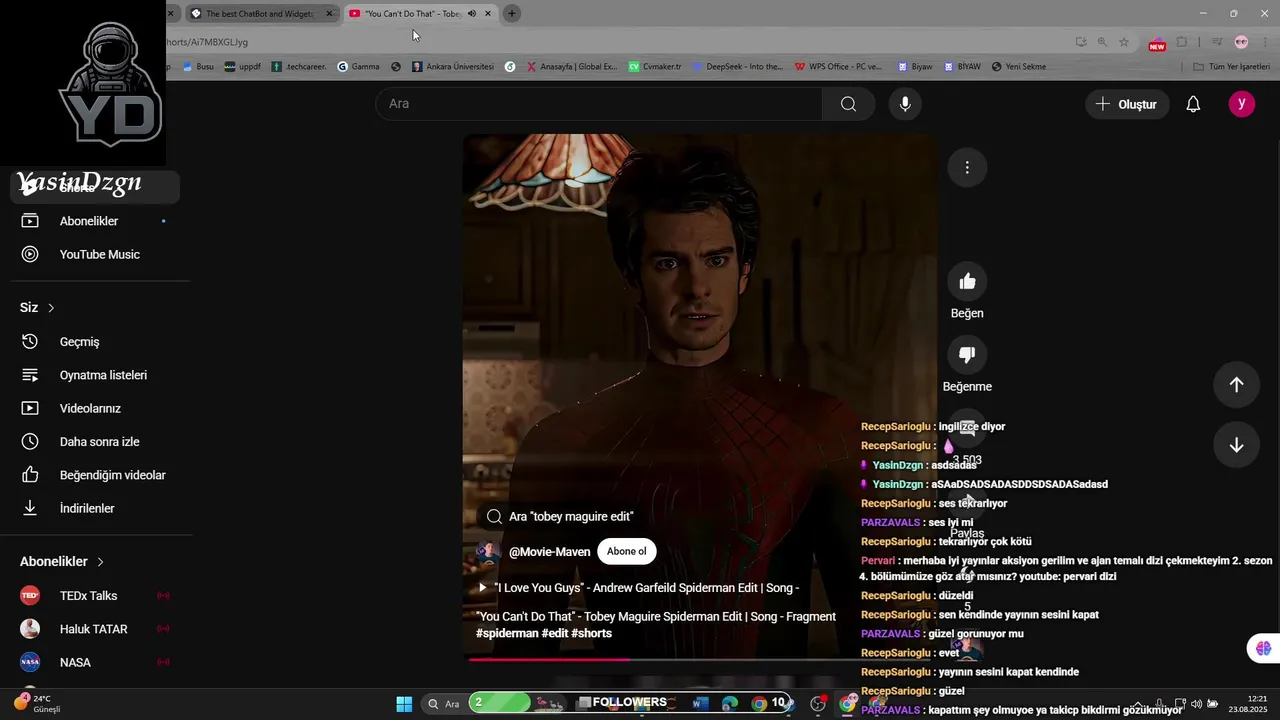Start voice search with the microphone icon

pyautogui.click(x=905, y=104)
